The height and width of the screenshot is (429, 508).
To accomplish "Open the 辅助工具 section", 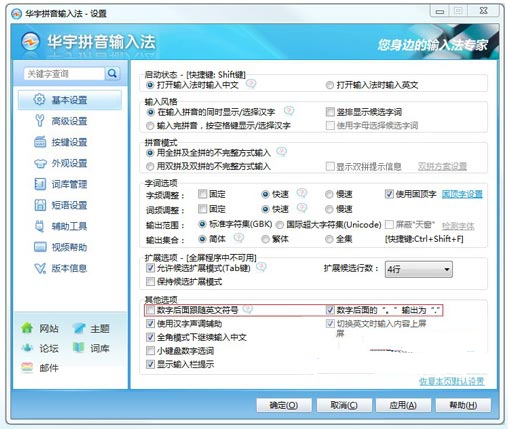I will pyautogui.click(x=70, y=226).
